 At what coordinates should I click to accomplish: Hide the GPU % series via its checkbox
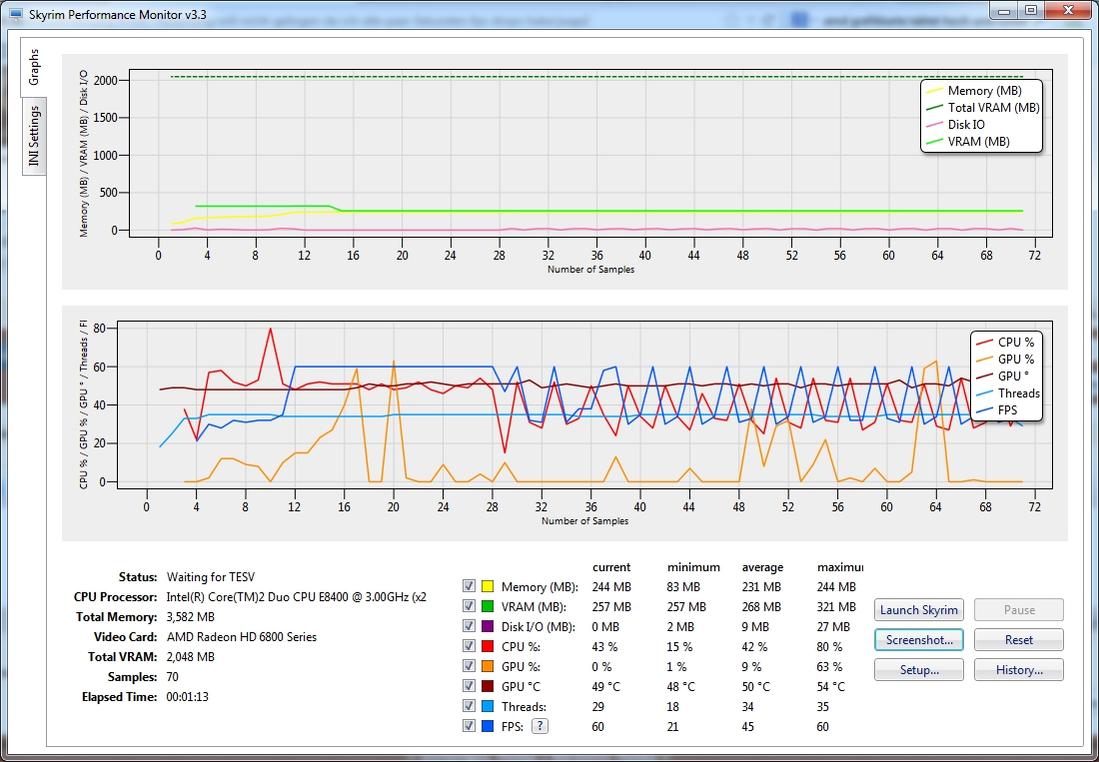[x=469, y=666]
